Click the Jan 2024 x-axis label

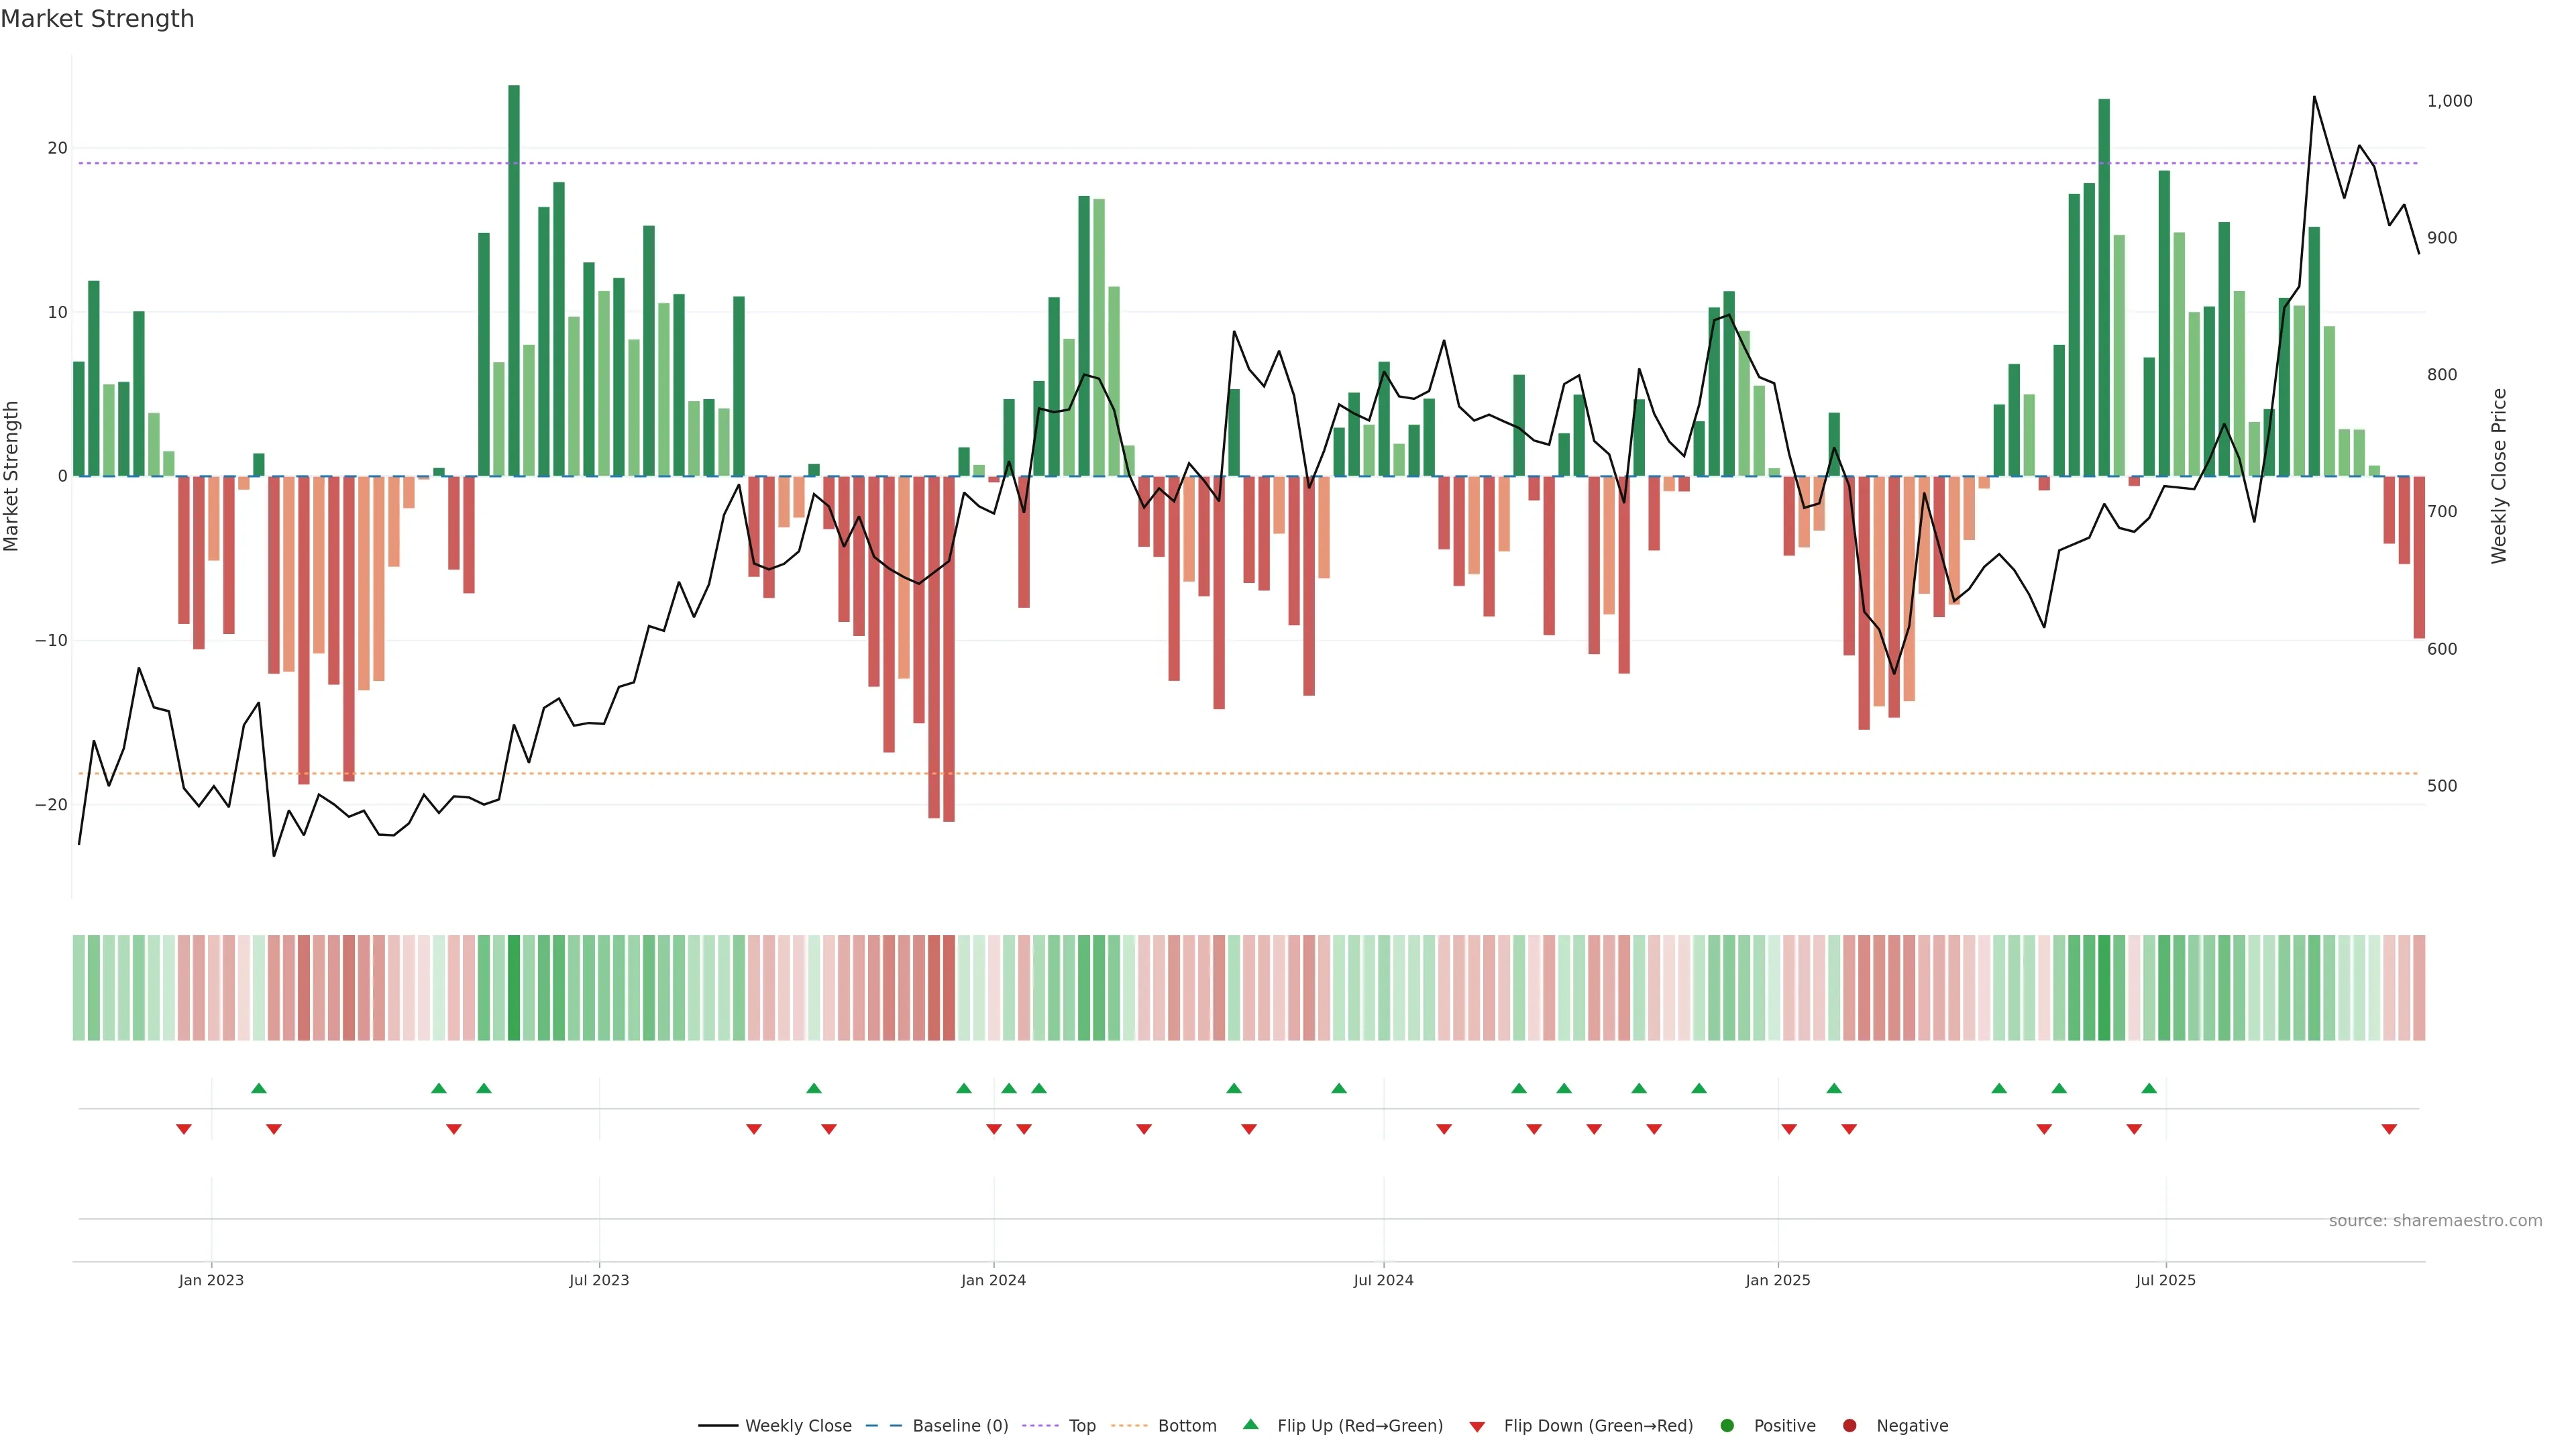[x=993, y=1280]
